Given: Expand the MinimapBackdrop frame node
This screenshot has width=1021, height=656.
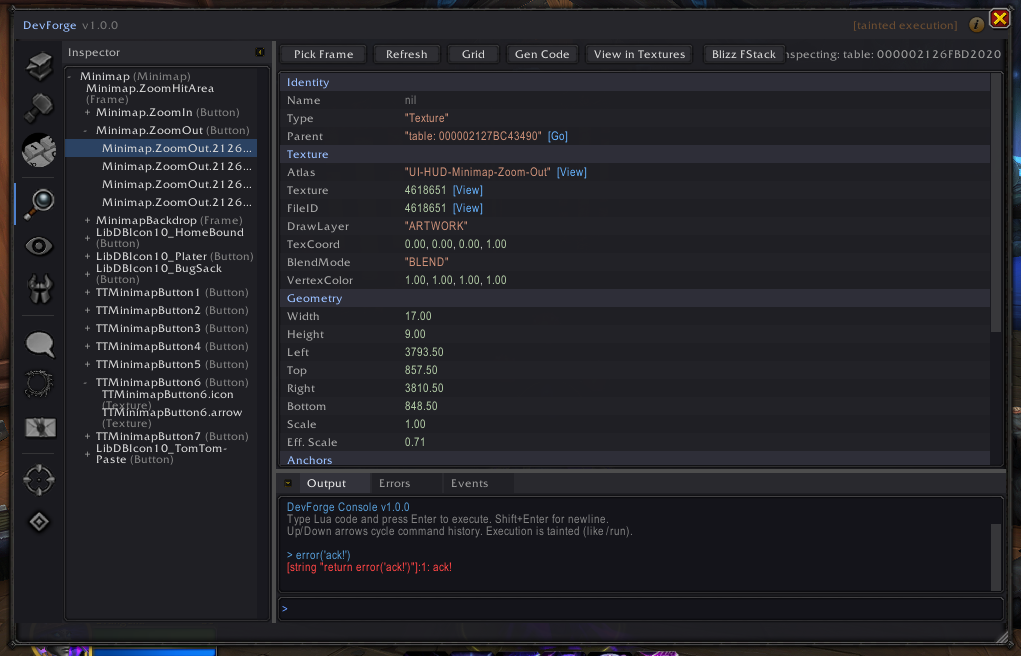Looking at the screenshot, I should click(86, 220).
